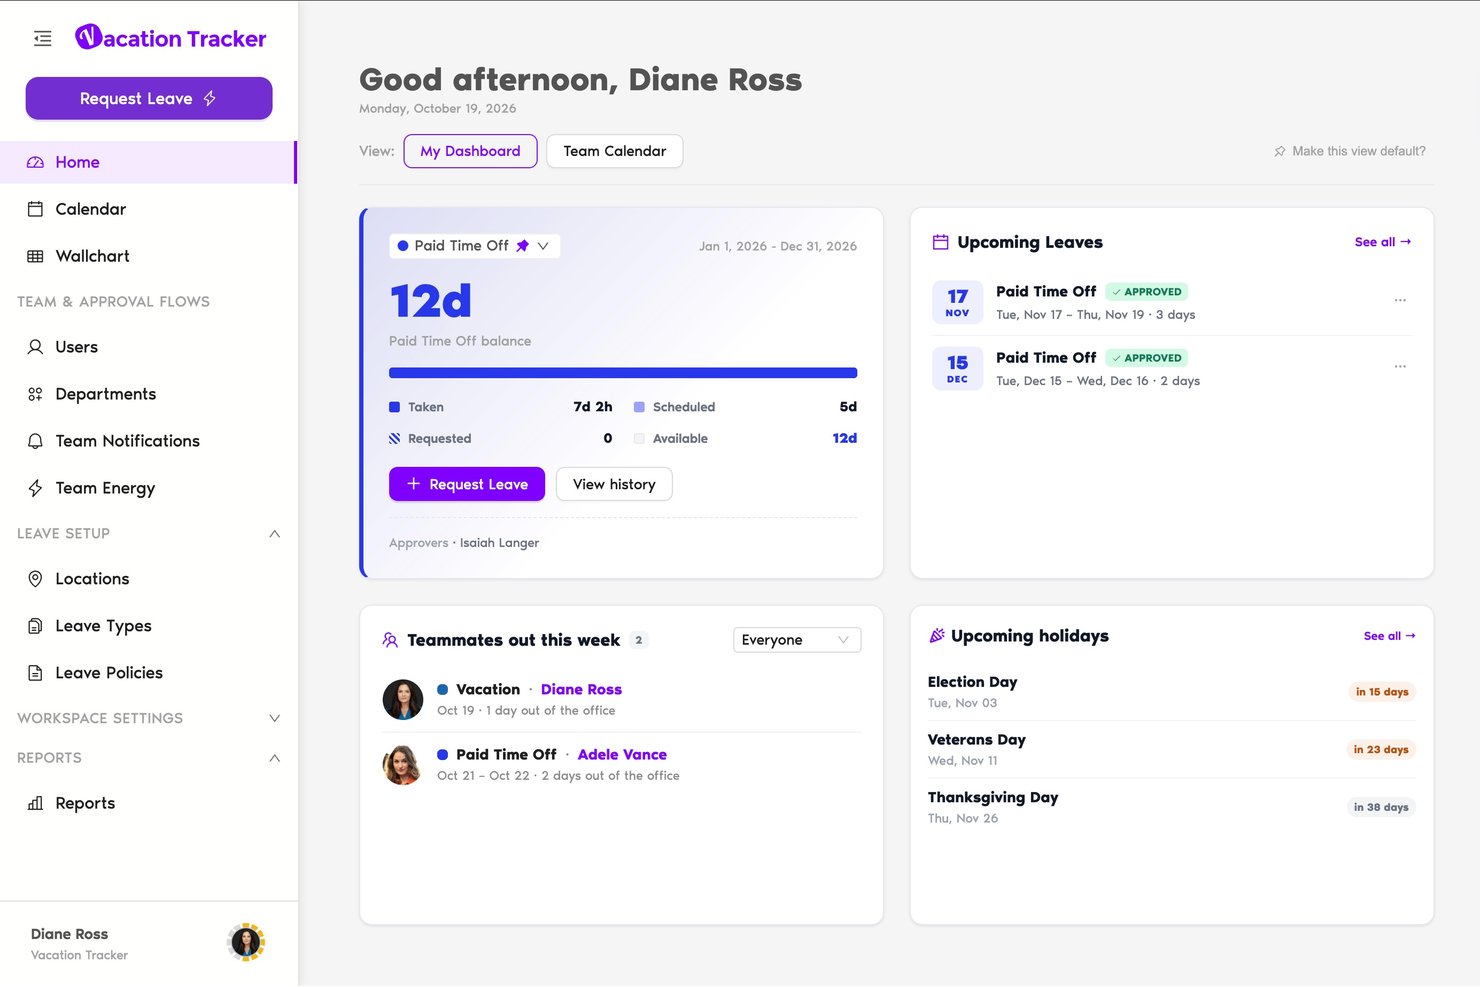This screenshot has height=987, width=1480.
Task: Click the Users person icon
Action: pos(35,347)
